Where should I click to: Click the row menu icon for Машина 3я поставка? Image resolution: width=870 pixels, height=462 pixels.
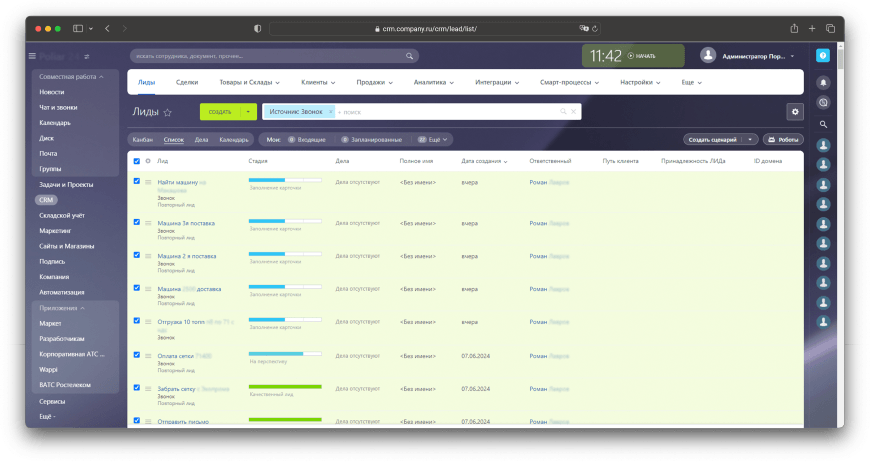point(148,222)
